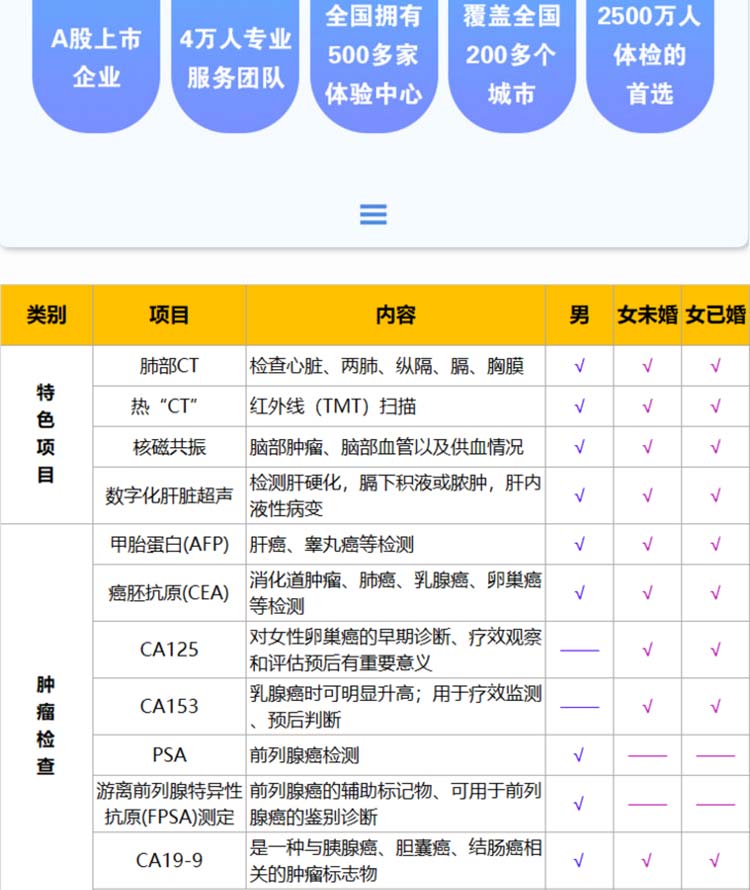Click the 男 checkmark in 肺部CT row

coord(579,366)
